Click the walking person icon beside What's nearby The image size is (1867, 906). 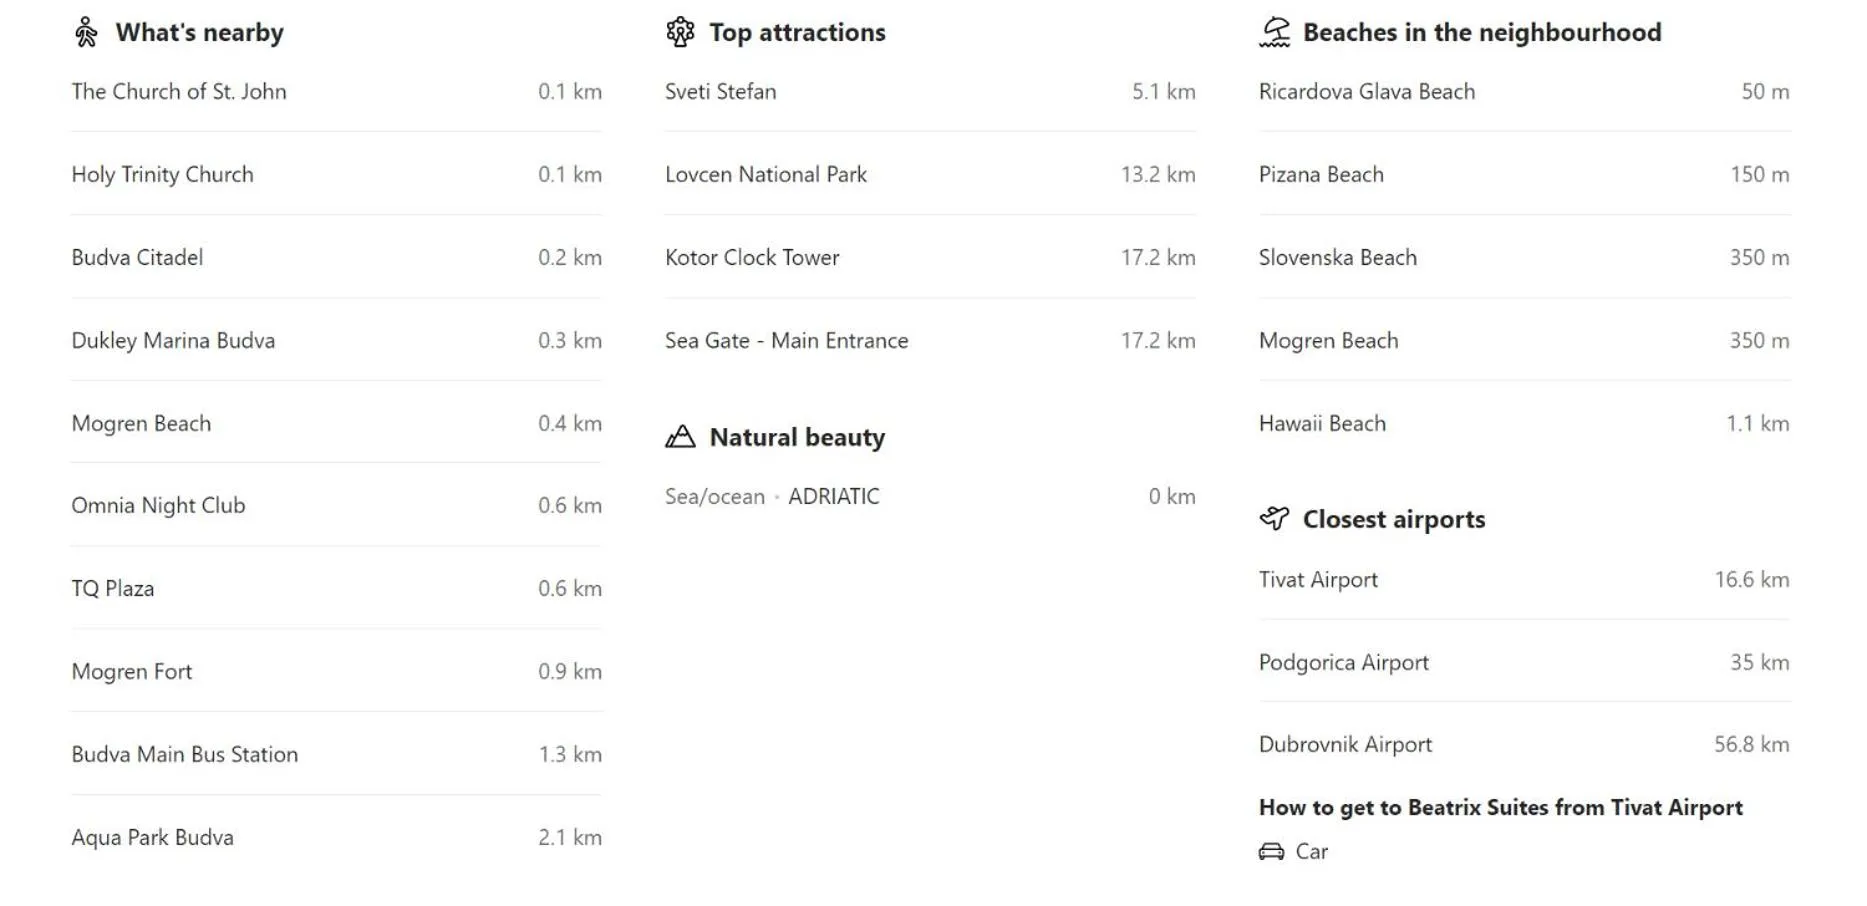pos(86,33)
